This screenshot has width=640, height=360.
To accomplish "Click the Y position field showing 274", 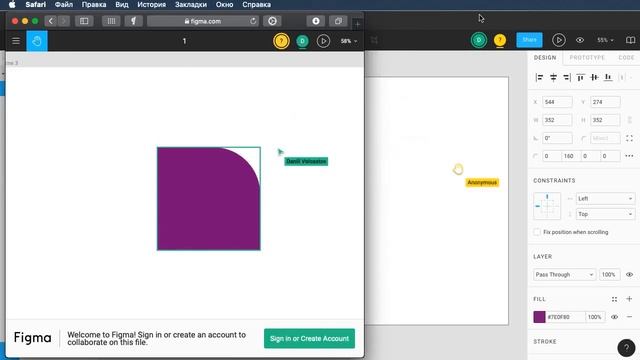I will click(605, 102).
